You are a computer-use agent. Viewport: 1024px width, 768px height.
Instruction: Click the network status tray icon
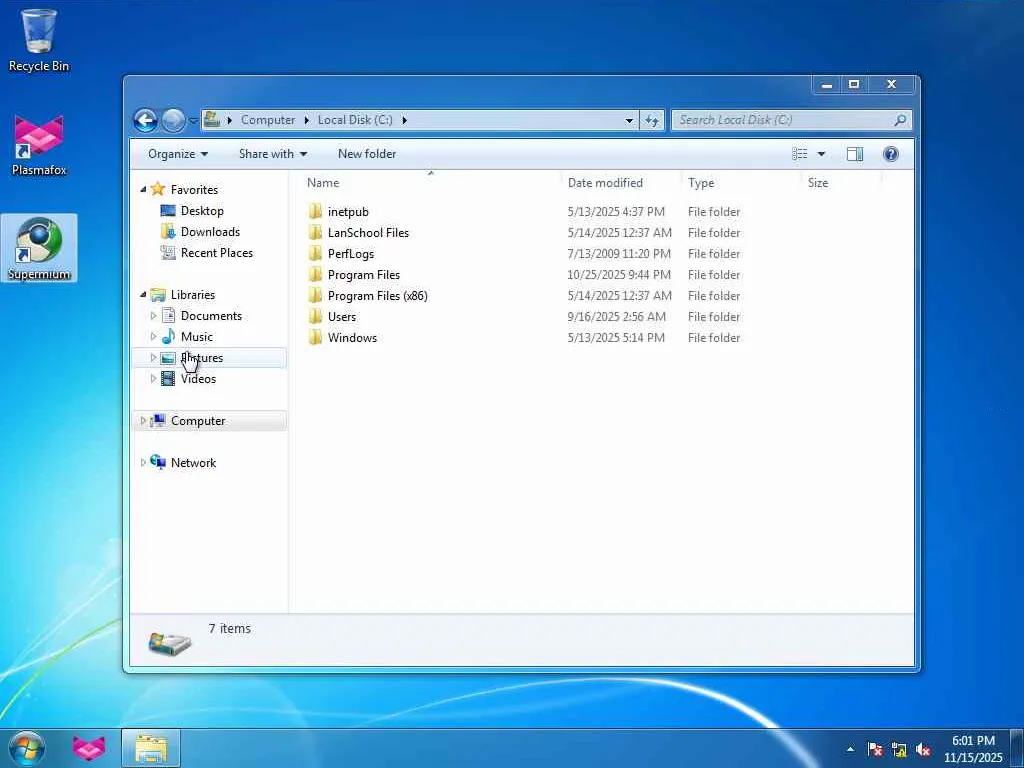(899, 749)
